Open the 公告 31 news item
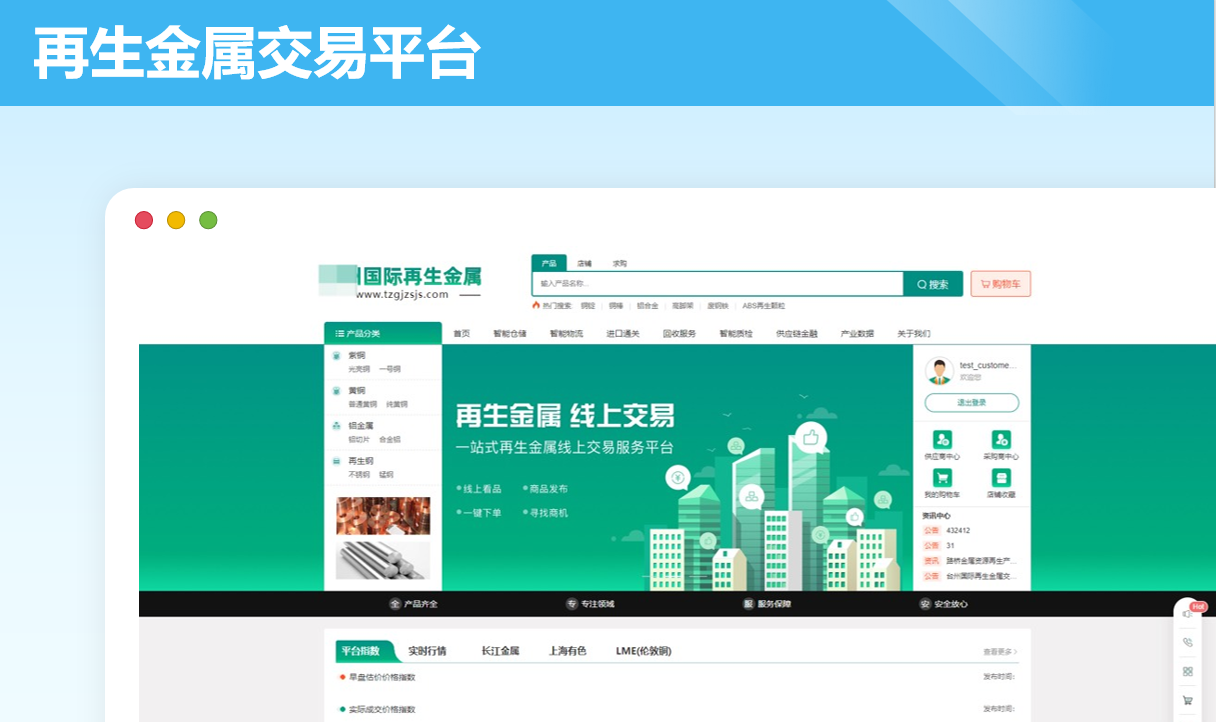 pyautogui.click(x=939, y=546)
